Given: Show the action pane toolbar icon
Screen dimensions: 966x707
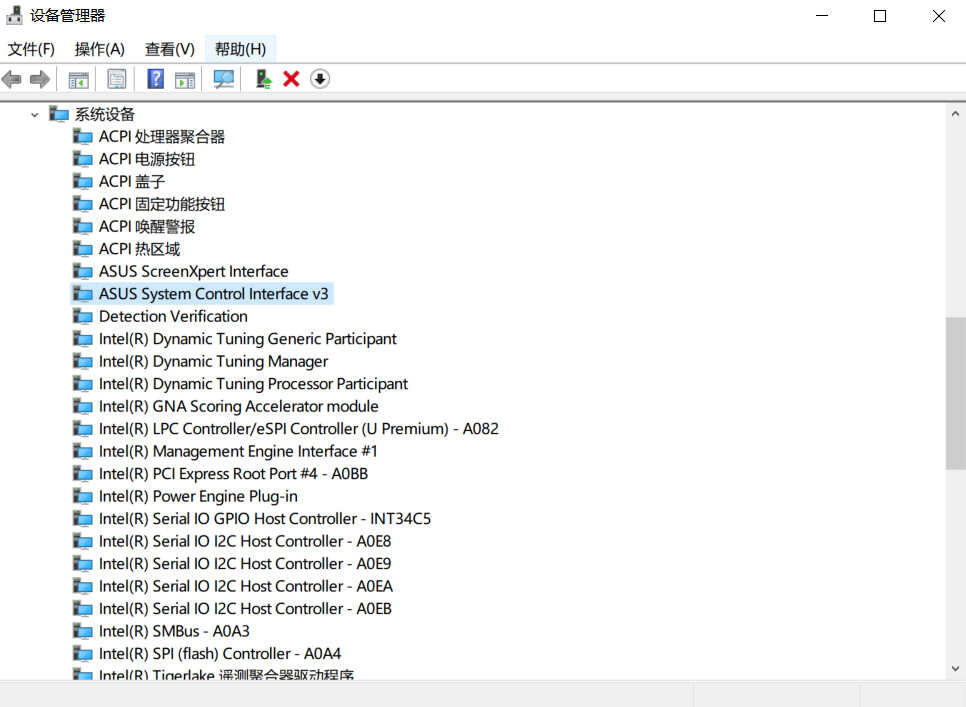Looking at the screenshot, I should pos(185,79).
